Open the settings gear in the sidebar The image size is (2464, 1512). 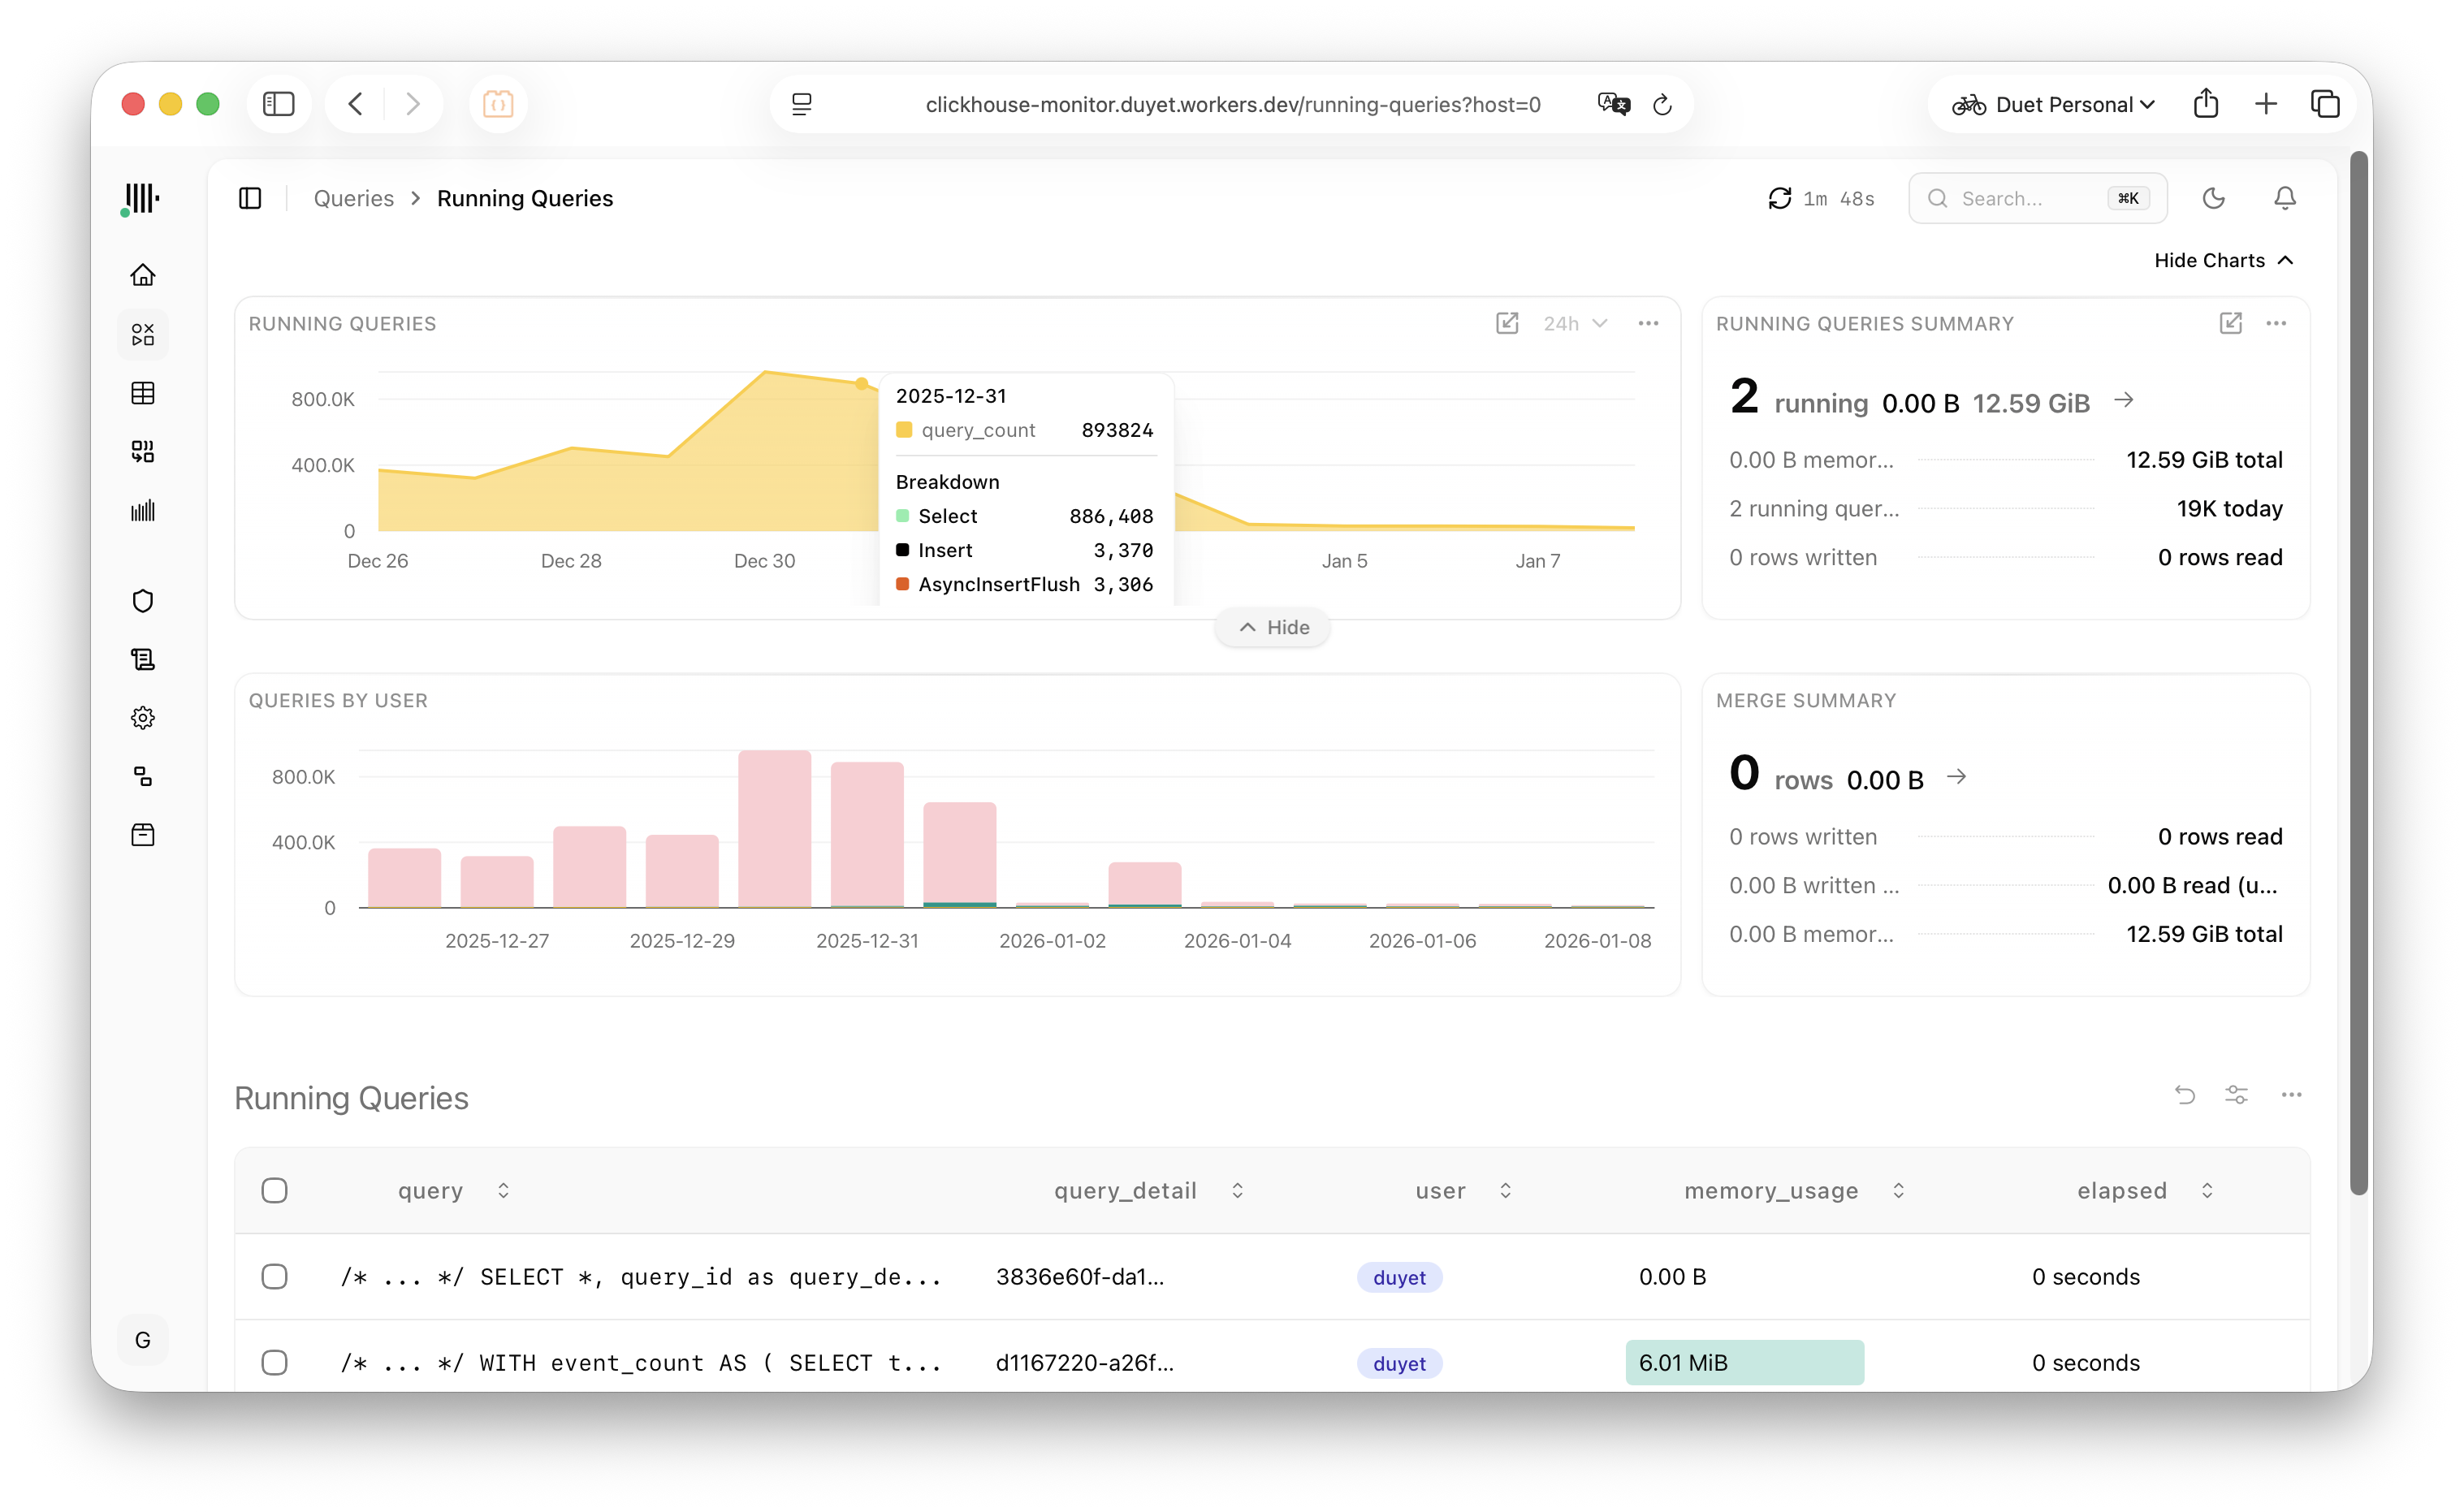(x=143, y=718)
